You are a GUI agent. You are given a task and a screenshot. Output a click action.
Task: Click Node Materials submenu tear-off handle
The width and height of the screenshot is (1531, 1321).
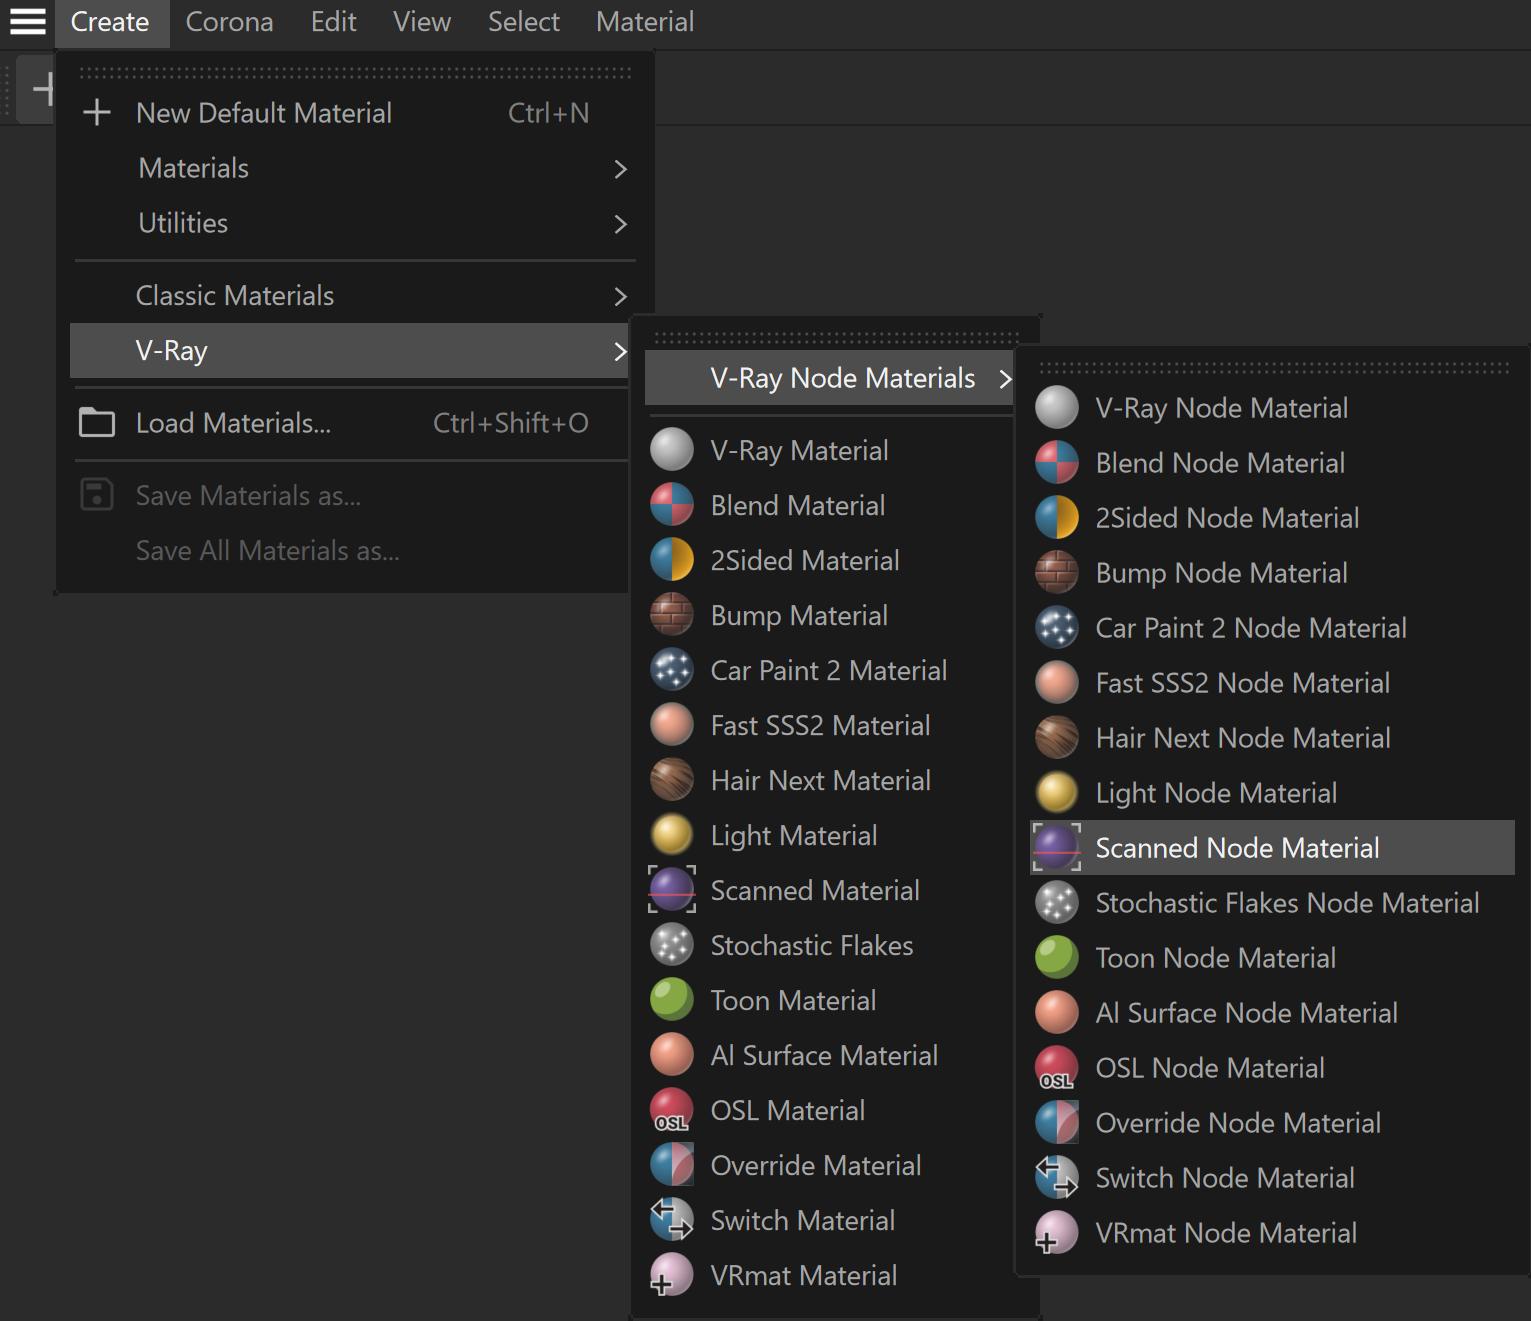1274,368
